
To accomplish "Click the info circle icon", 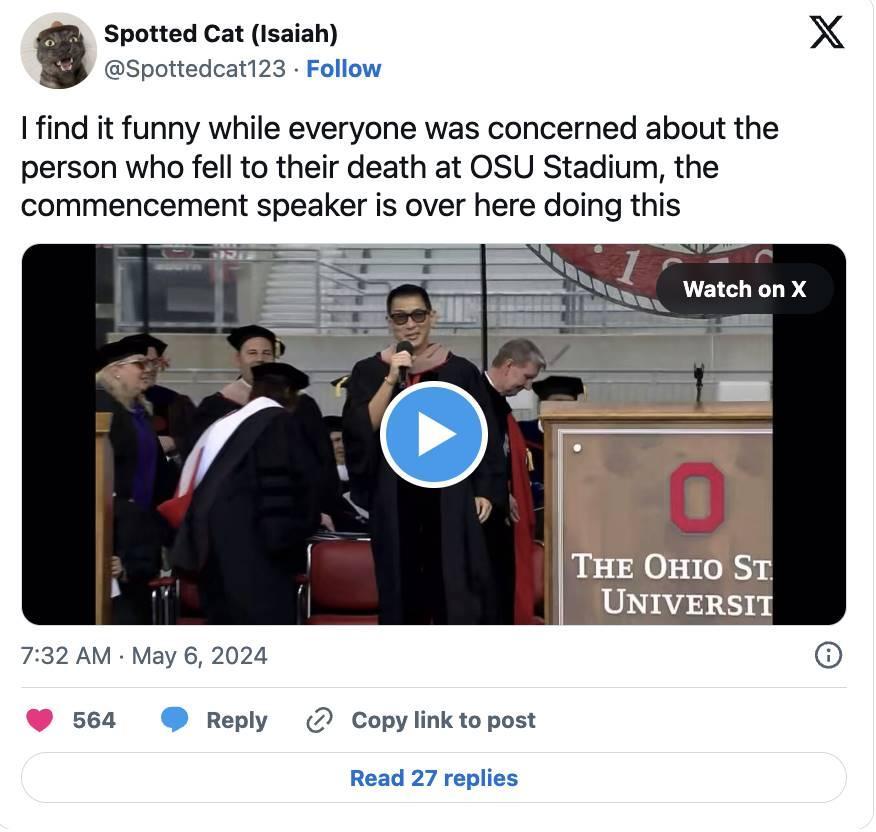I will pyautogui.click(x=828, y=655).
